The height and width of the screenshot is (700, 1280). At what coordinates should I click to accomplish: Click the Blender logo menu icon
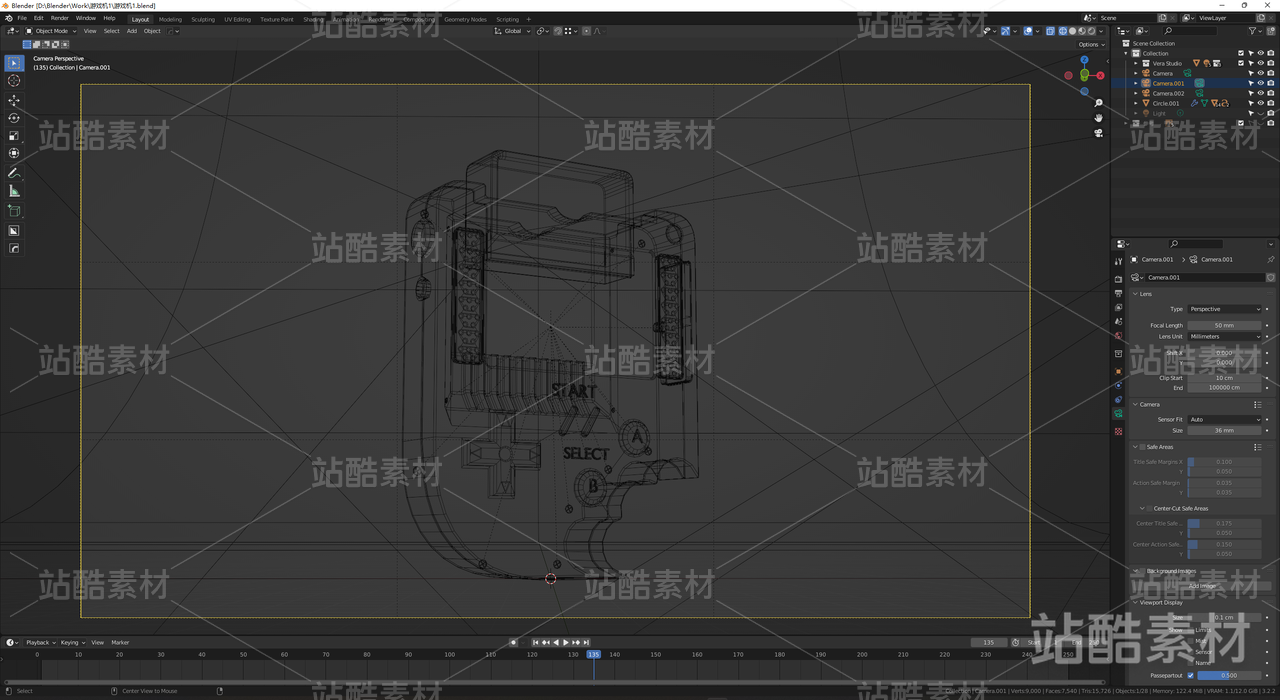8,18
